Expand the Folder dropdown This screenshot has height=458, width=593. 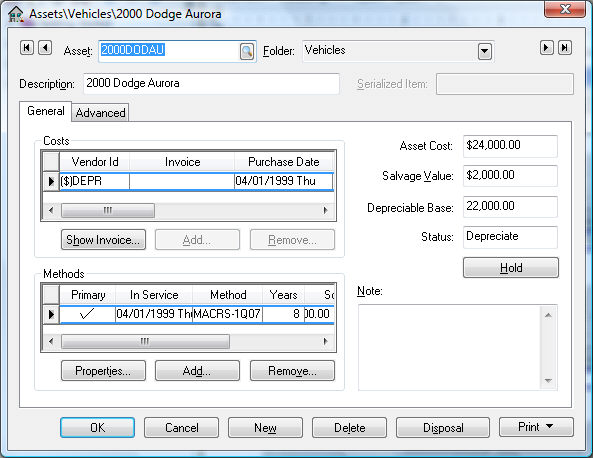point(484,51)
